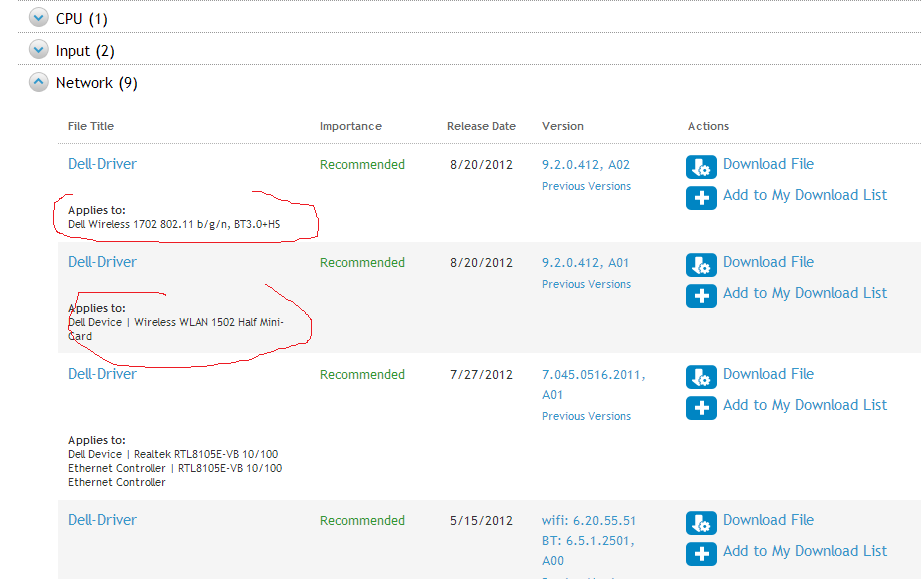Click Download File text for the 5/15/2012 driver
This screenshot has width=921, height=579.
click(x=768, y=520)
